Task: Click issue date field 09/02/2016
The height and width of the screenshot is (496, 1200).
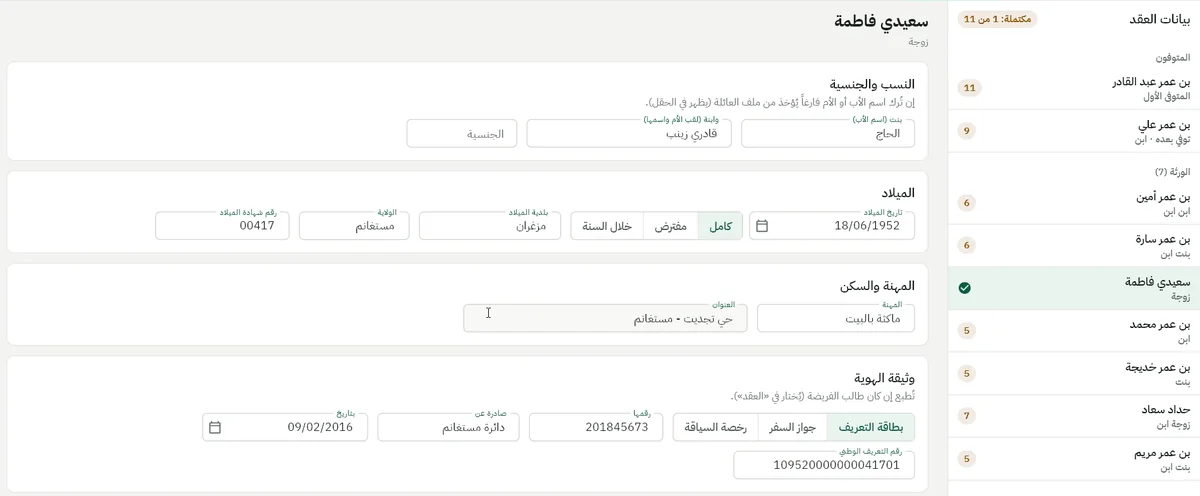Action: click(x=285, y=427)
